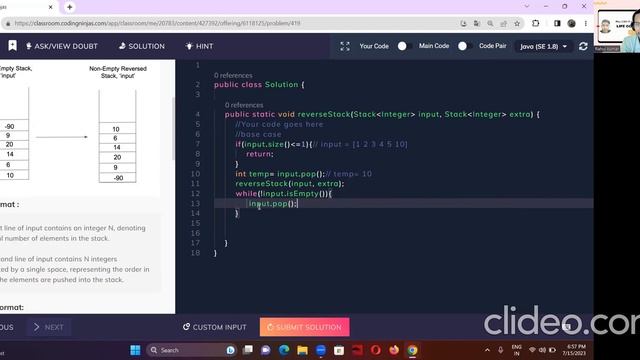The width and height of the screenshot is (640, 360).
Task: Open a new browser tab
Action: click(x=69, y=7)
